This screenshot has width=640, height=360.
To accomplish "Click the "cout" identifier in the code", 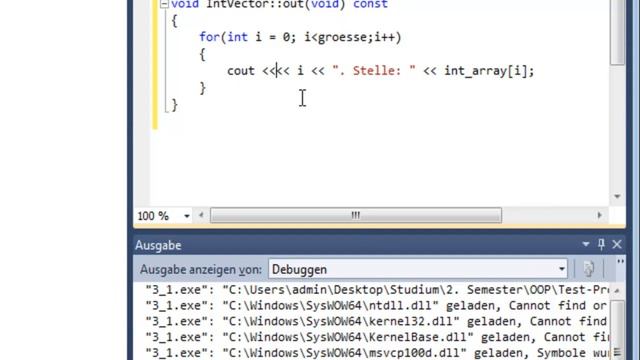I will click(241, 71).
